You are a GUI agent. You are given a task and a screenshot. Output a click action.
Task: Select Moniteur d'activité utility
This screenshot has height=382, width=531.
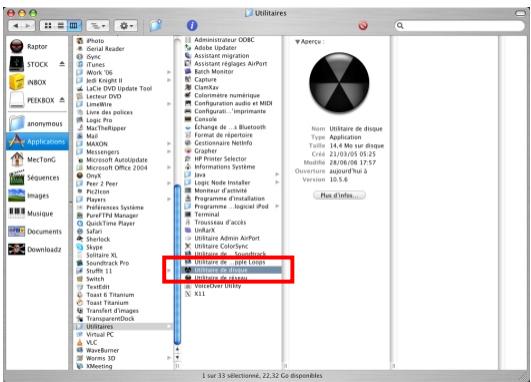pyautogui.click(x=220, y=191)
